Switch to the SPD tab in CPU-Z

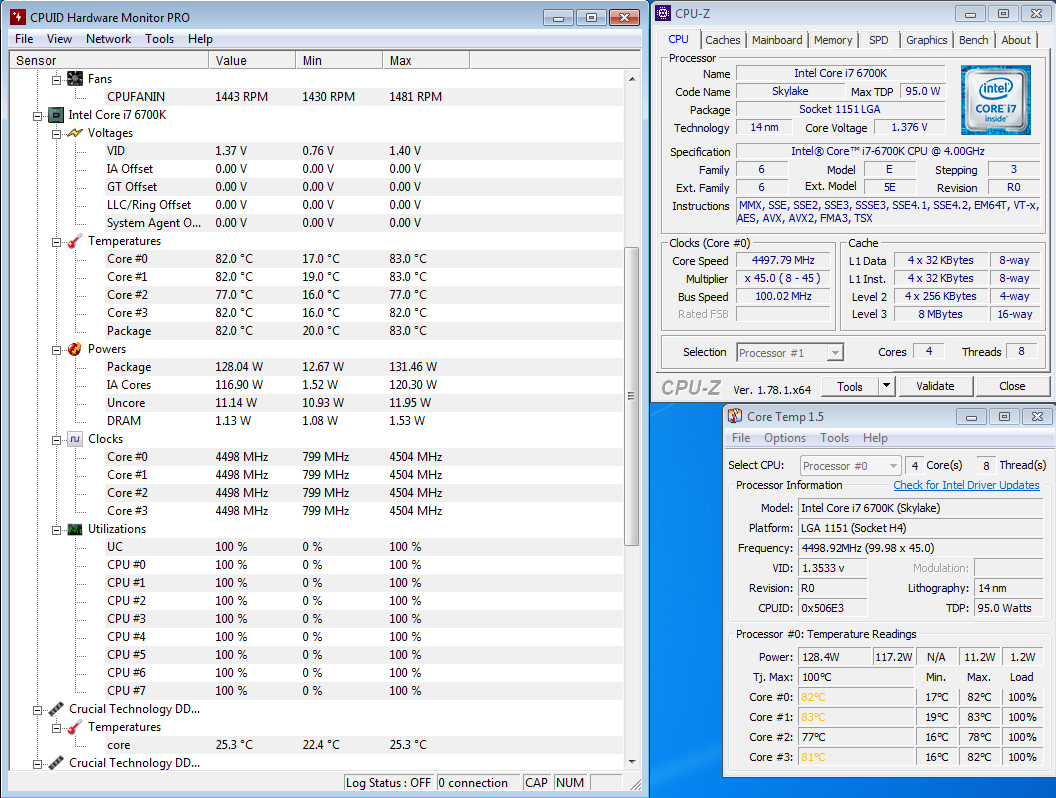click(878, 40)
